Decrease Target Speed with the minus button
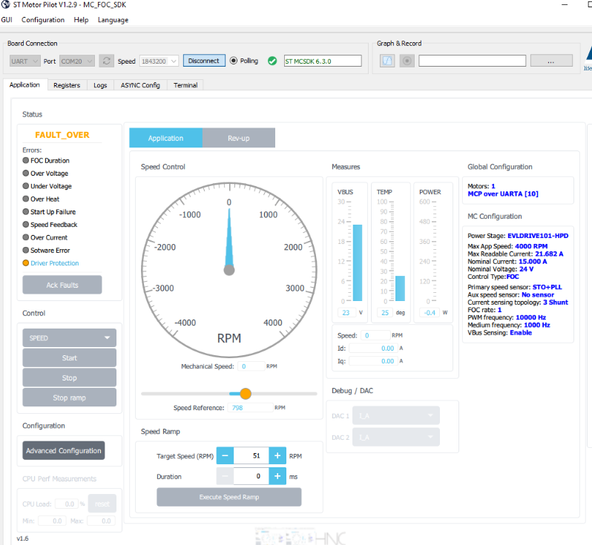Viewport: 592px width, 545px height. click(225, 456)
